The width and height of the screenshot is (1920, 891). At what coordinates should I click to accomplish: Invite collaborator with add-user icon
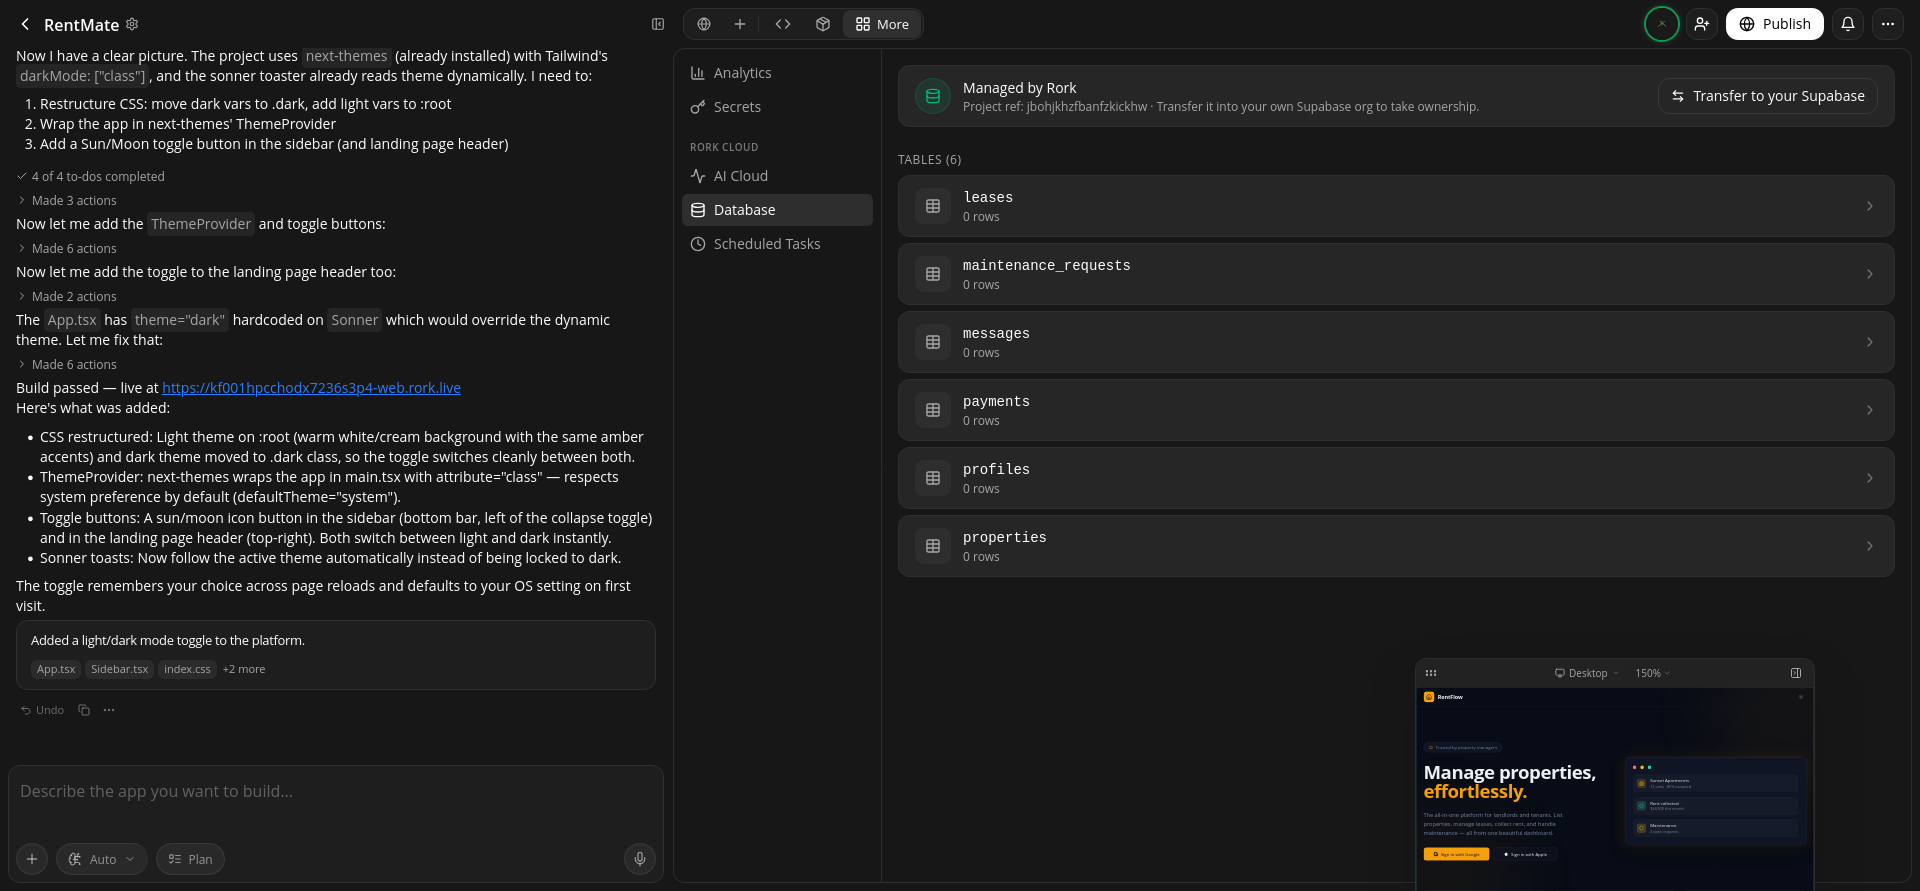[1702, 24]
